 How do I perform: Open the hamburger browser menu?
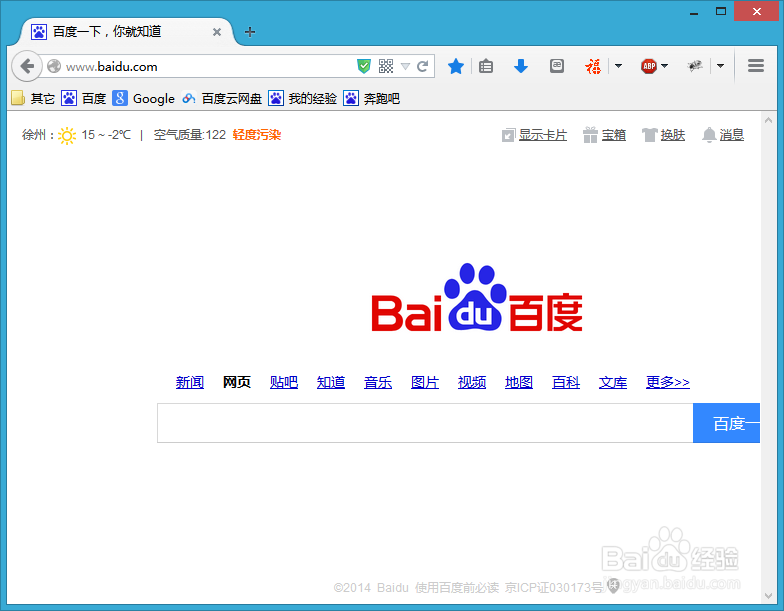pyautogui.click(x=756, y=66)
